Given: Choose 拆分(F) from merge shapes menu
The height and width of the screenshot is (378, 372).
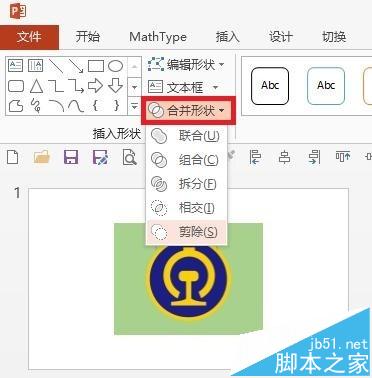Looking at the screenshot, I should coord(186,184).
